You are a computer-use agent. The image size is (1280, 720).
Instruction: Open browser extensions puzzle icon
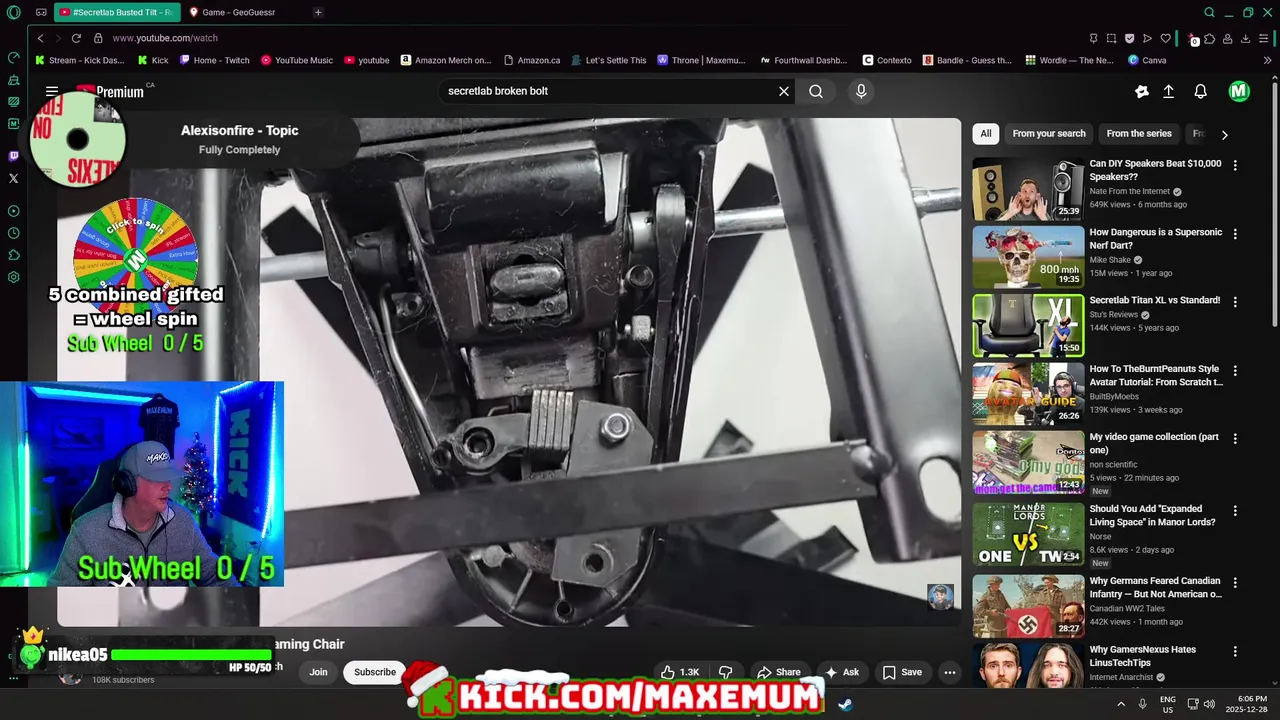[x=1209, y=38]
